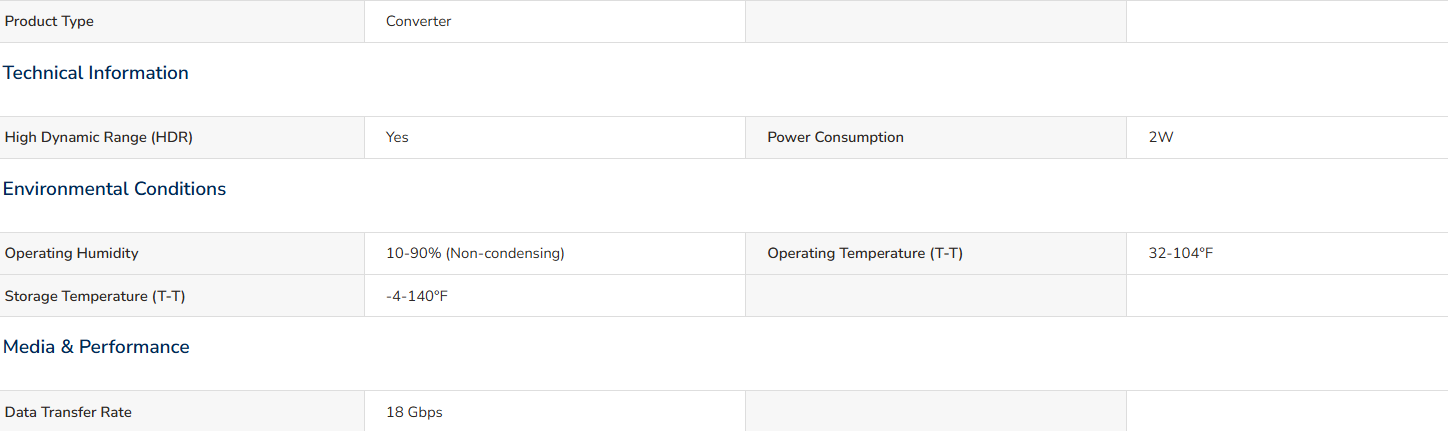
Task: Click the empty cell beside 18 Gbps
Action: coord(936,411)
